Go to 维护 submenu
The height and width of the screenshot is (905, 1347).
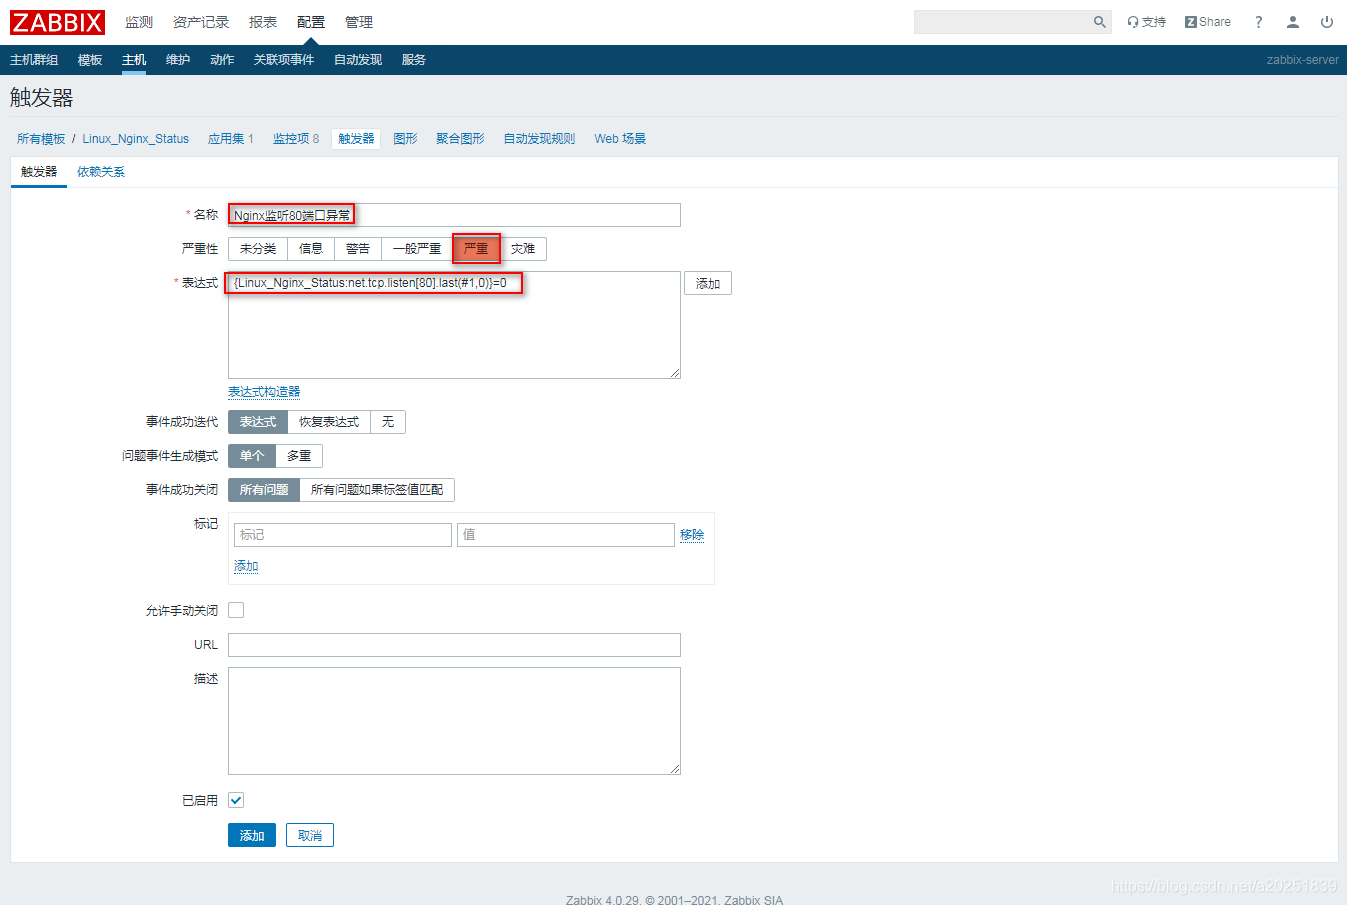[x=178, y=60]
